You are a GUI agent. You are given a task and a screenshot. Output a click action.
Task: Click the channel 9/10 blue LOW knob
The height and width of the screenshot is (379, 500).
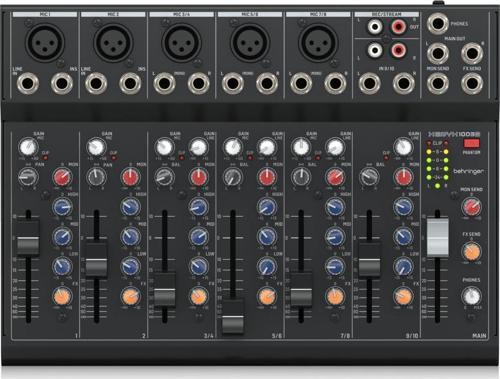click(x=403, y=266)
